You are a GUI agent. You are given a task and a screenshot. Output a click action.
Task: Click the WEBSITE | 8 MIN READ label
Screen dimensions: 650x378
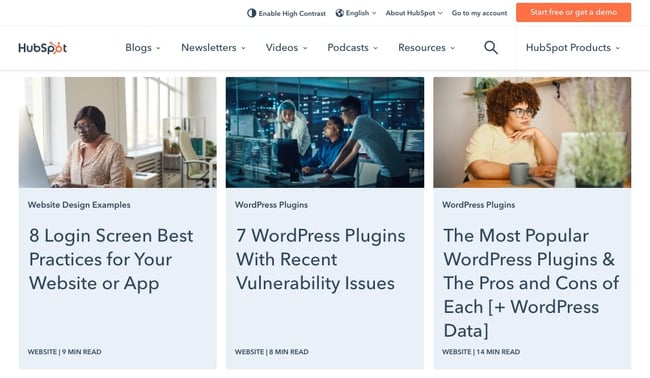click(x=272, y=352)
